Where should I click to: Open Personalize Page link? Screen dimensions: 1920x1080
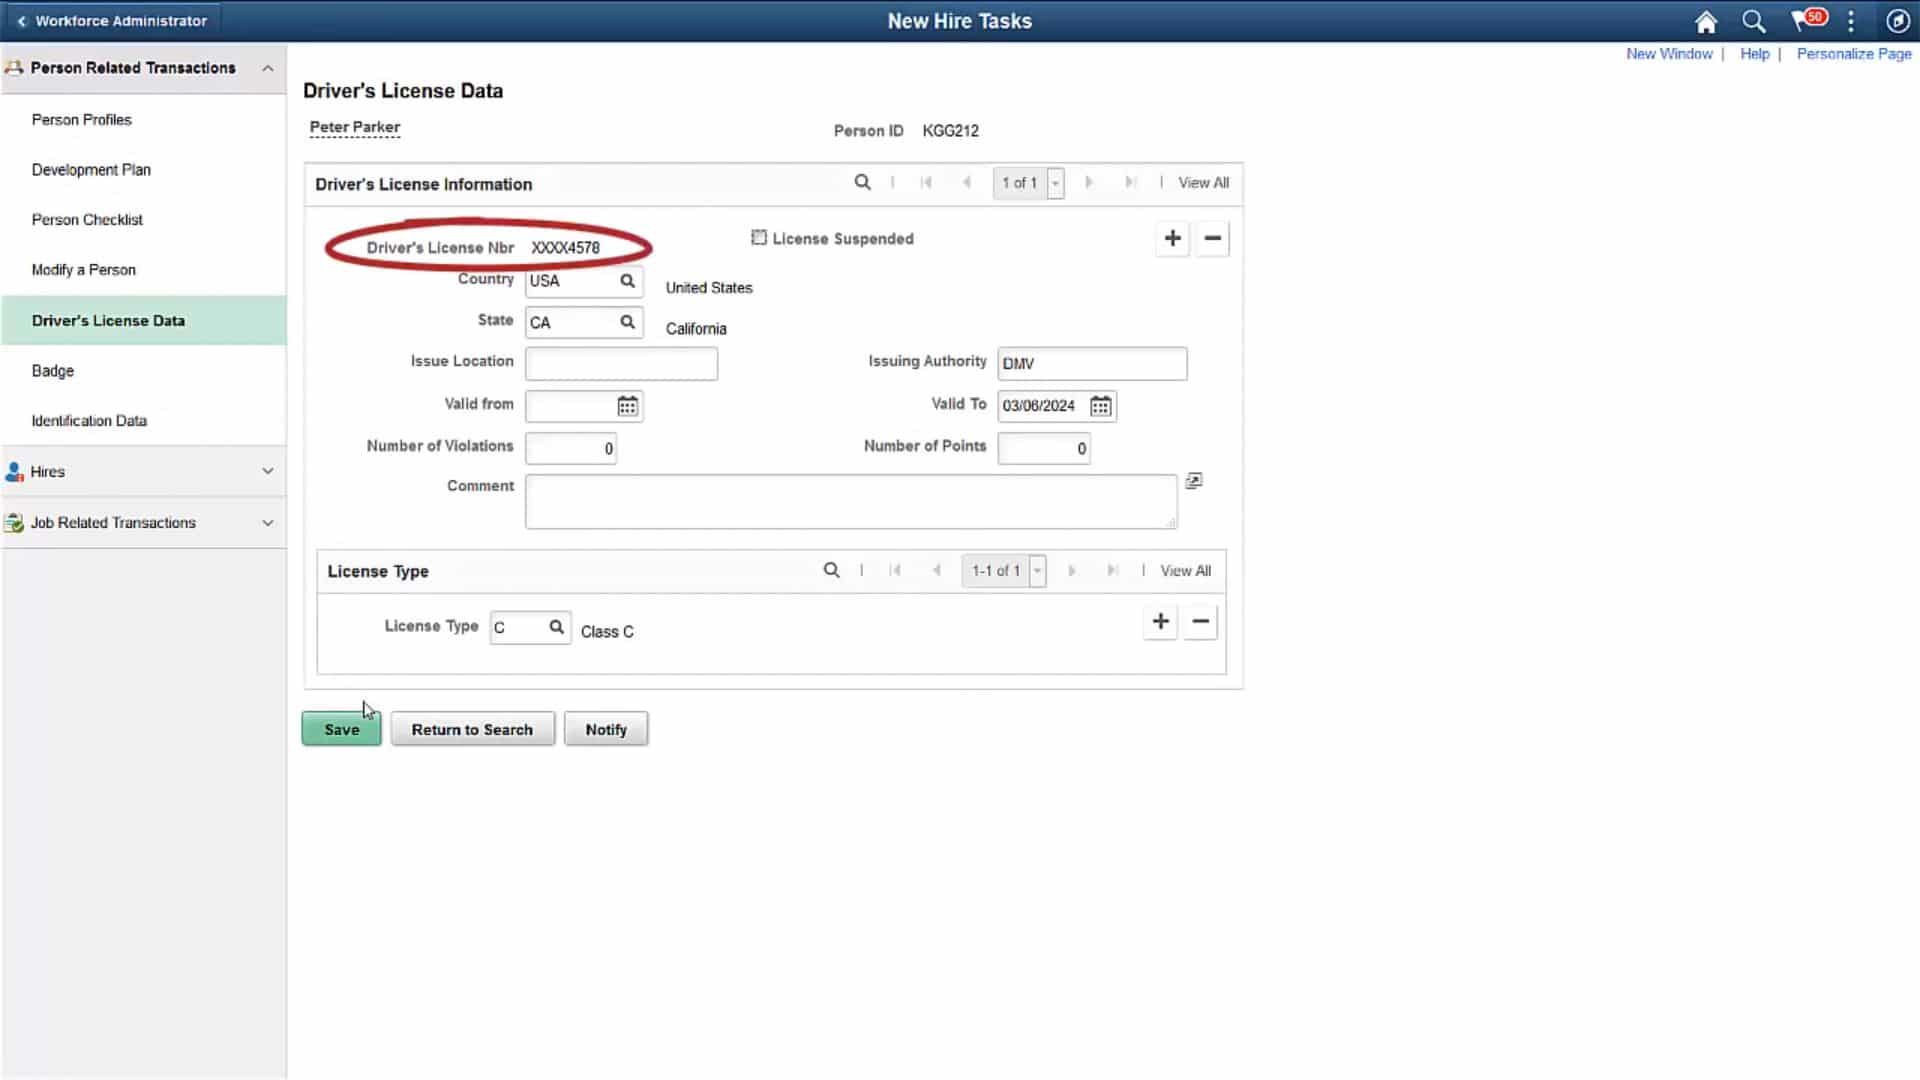[1853, 54]
